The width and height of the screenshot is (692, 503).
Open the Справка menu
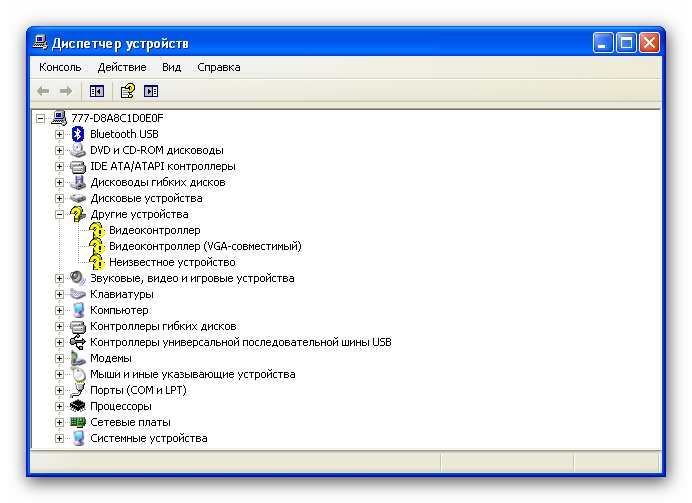[219, 68]
